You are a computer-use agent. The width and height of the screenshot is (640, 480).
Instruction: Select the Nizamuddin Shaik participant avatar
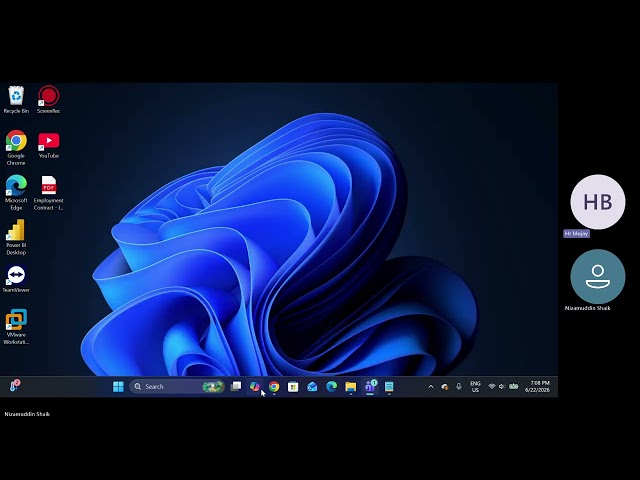click(x=598, y=277)
